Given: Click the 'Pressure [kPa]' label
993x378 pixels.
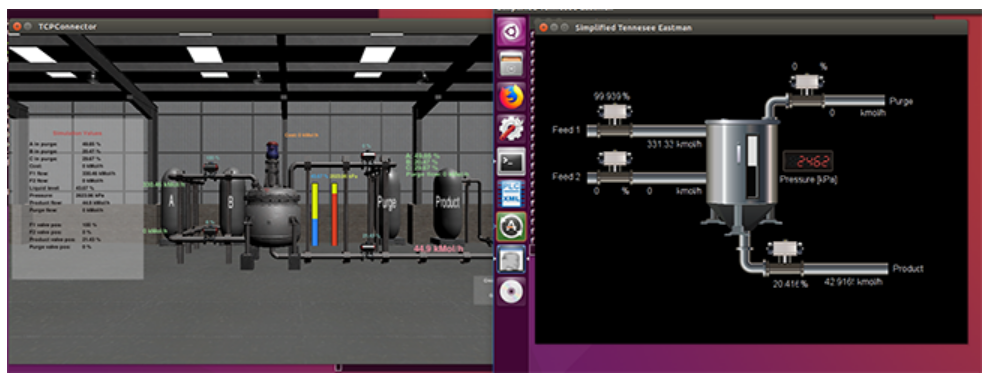Looking at the screenshot, I should (808, 180).
